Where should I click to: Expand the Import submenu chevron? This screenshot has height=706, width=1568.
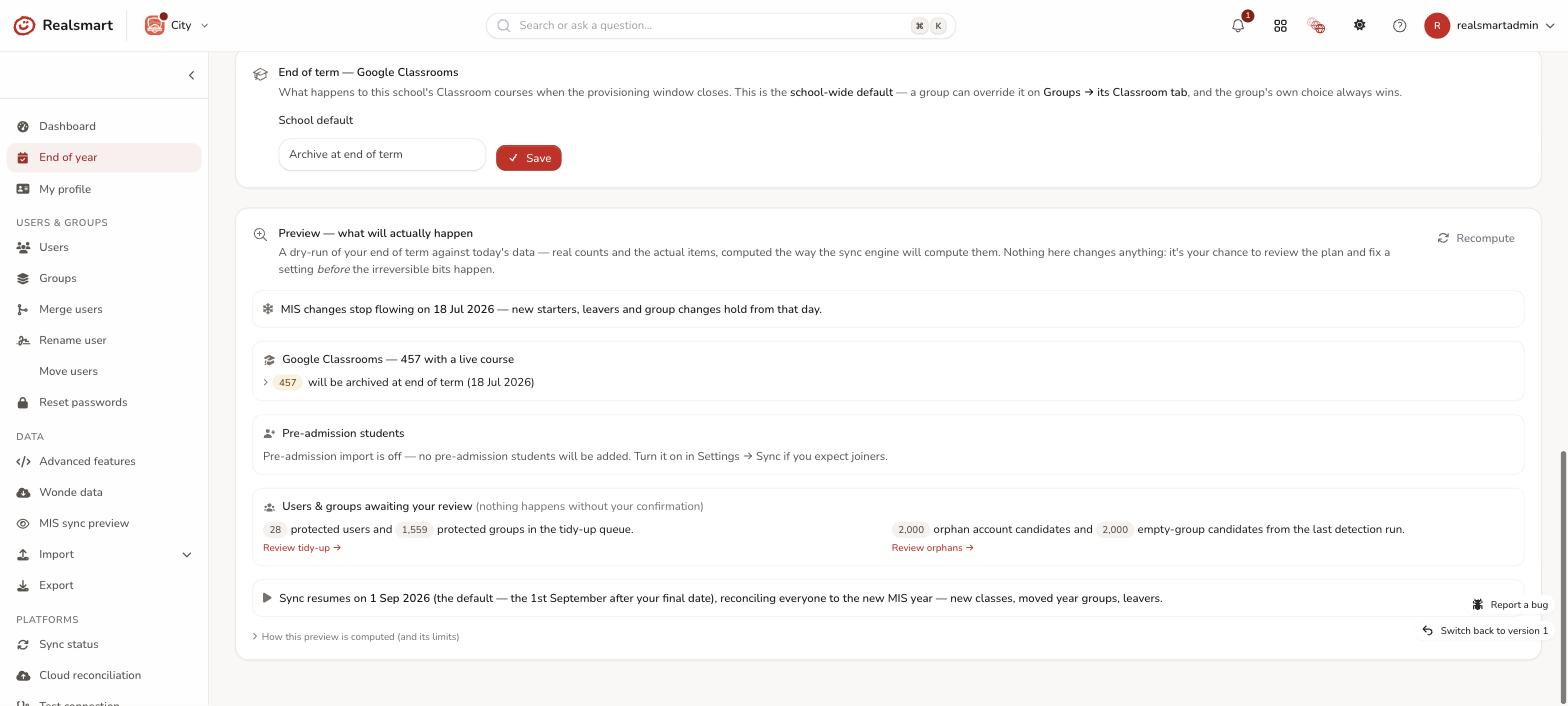(186, 554)
